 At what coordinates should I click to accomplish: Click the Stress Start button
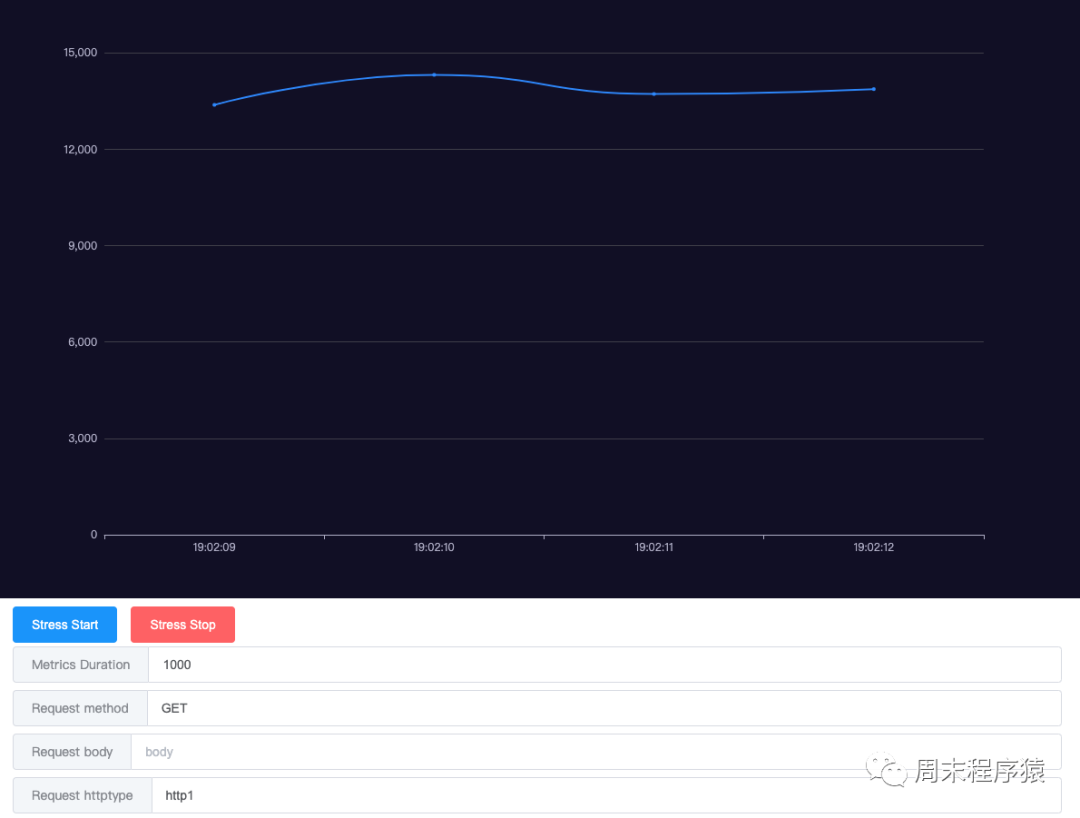[65, 625]
